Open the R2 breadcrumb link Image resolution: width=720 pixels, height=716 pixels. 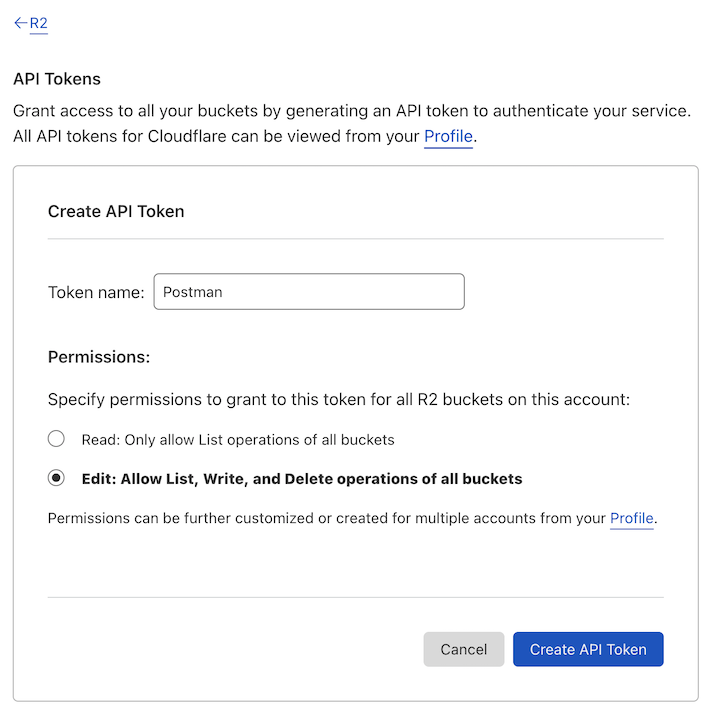click(x=39, y=23)
